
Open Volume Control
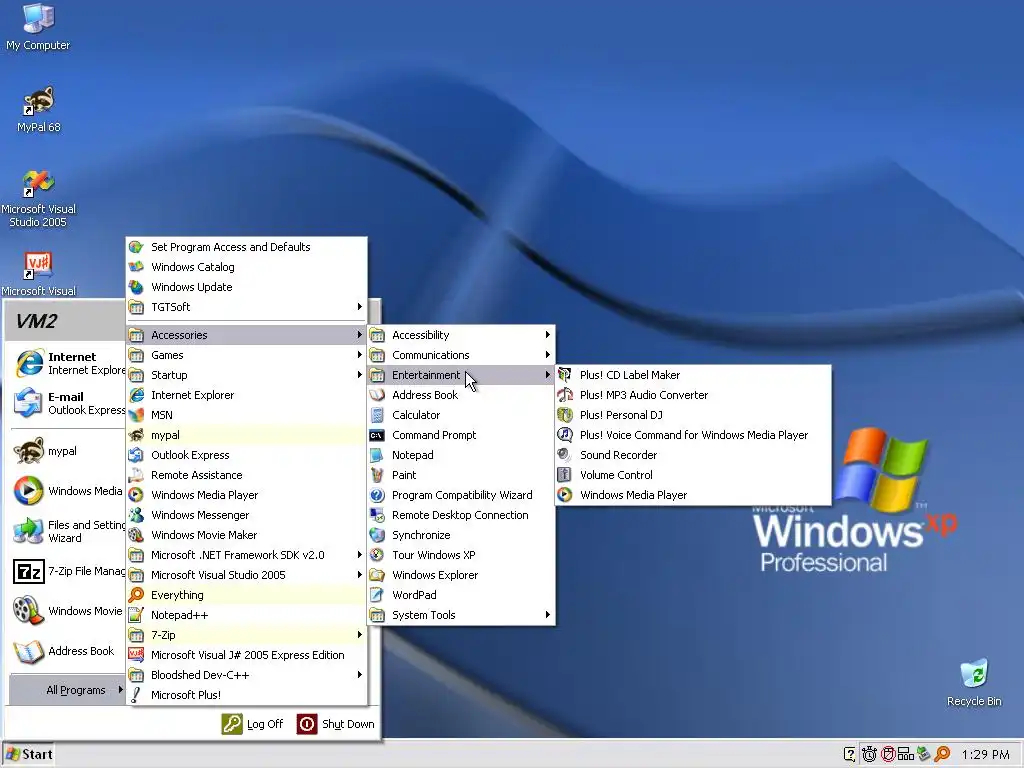point(693,475)
